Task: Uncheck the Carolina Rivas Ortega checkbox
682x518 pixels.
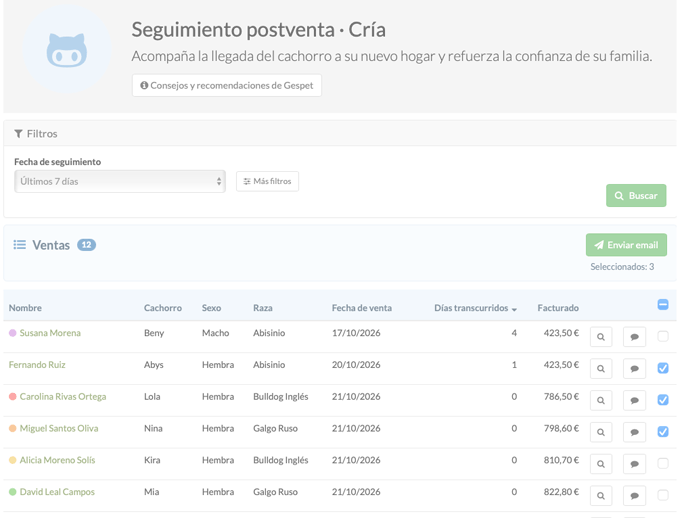Action: [x=663, y=400]
